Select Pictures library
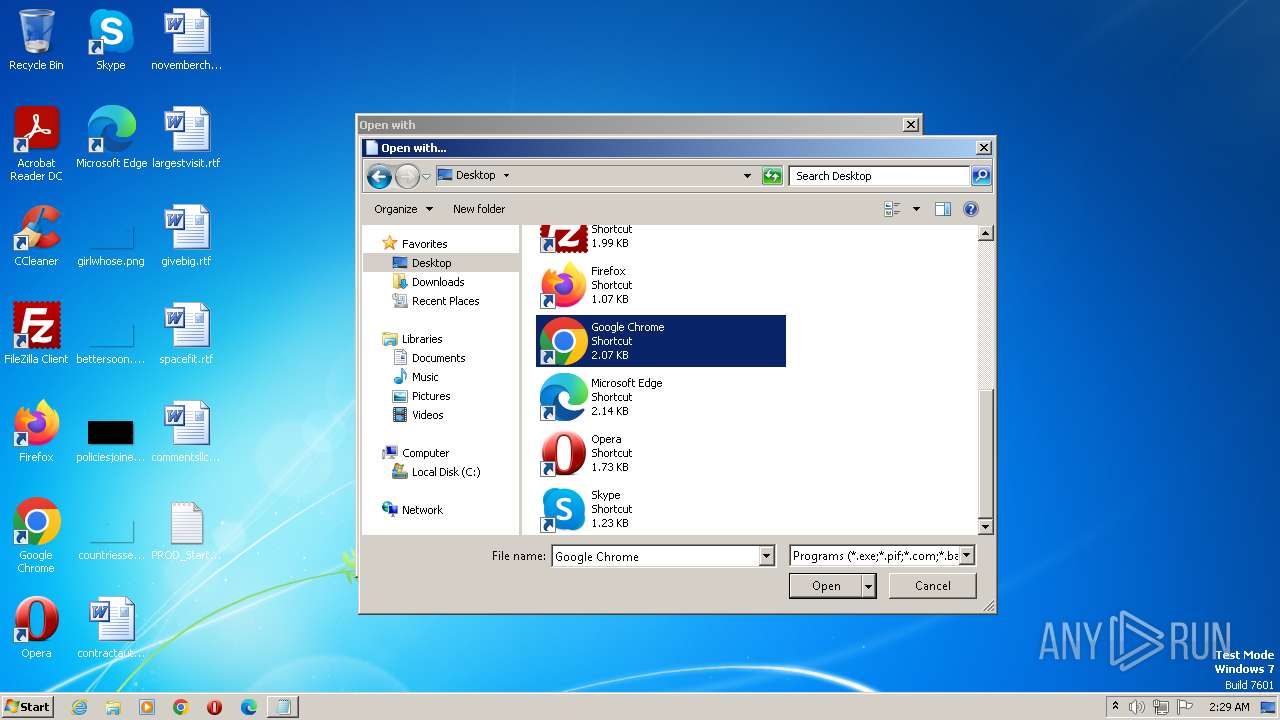 [x=431, y=396]
